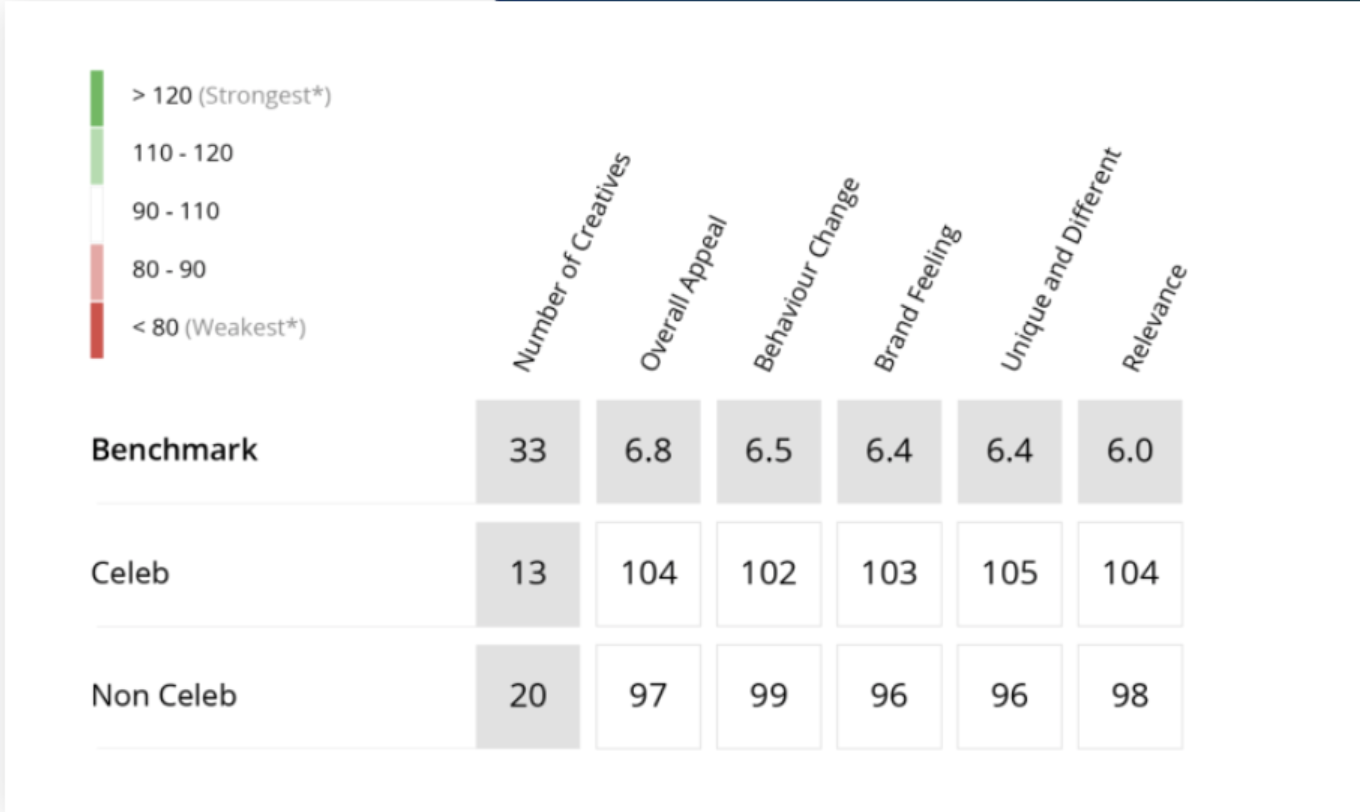Click the dark green Strongest legend swatch
Viewport: 1360px width, 812px height.
point(97,98)
